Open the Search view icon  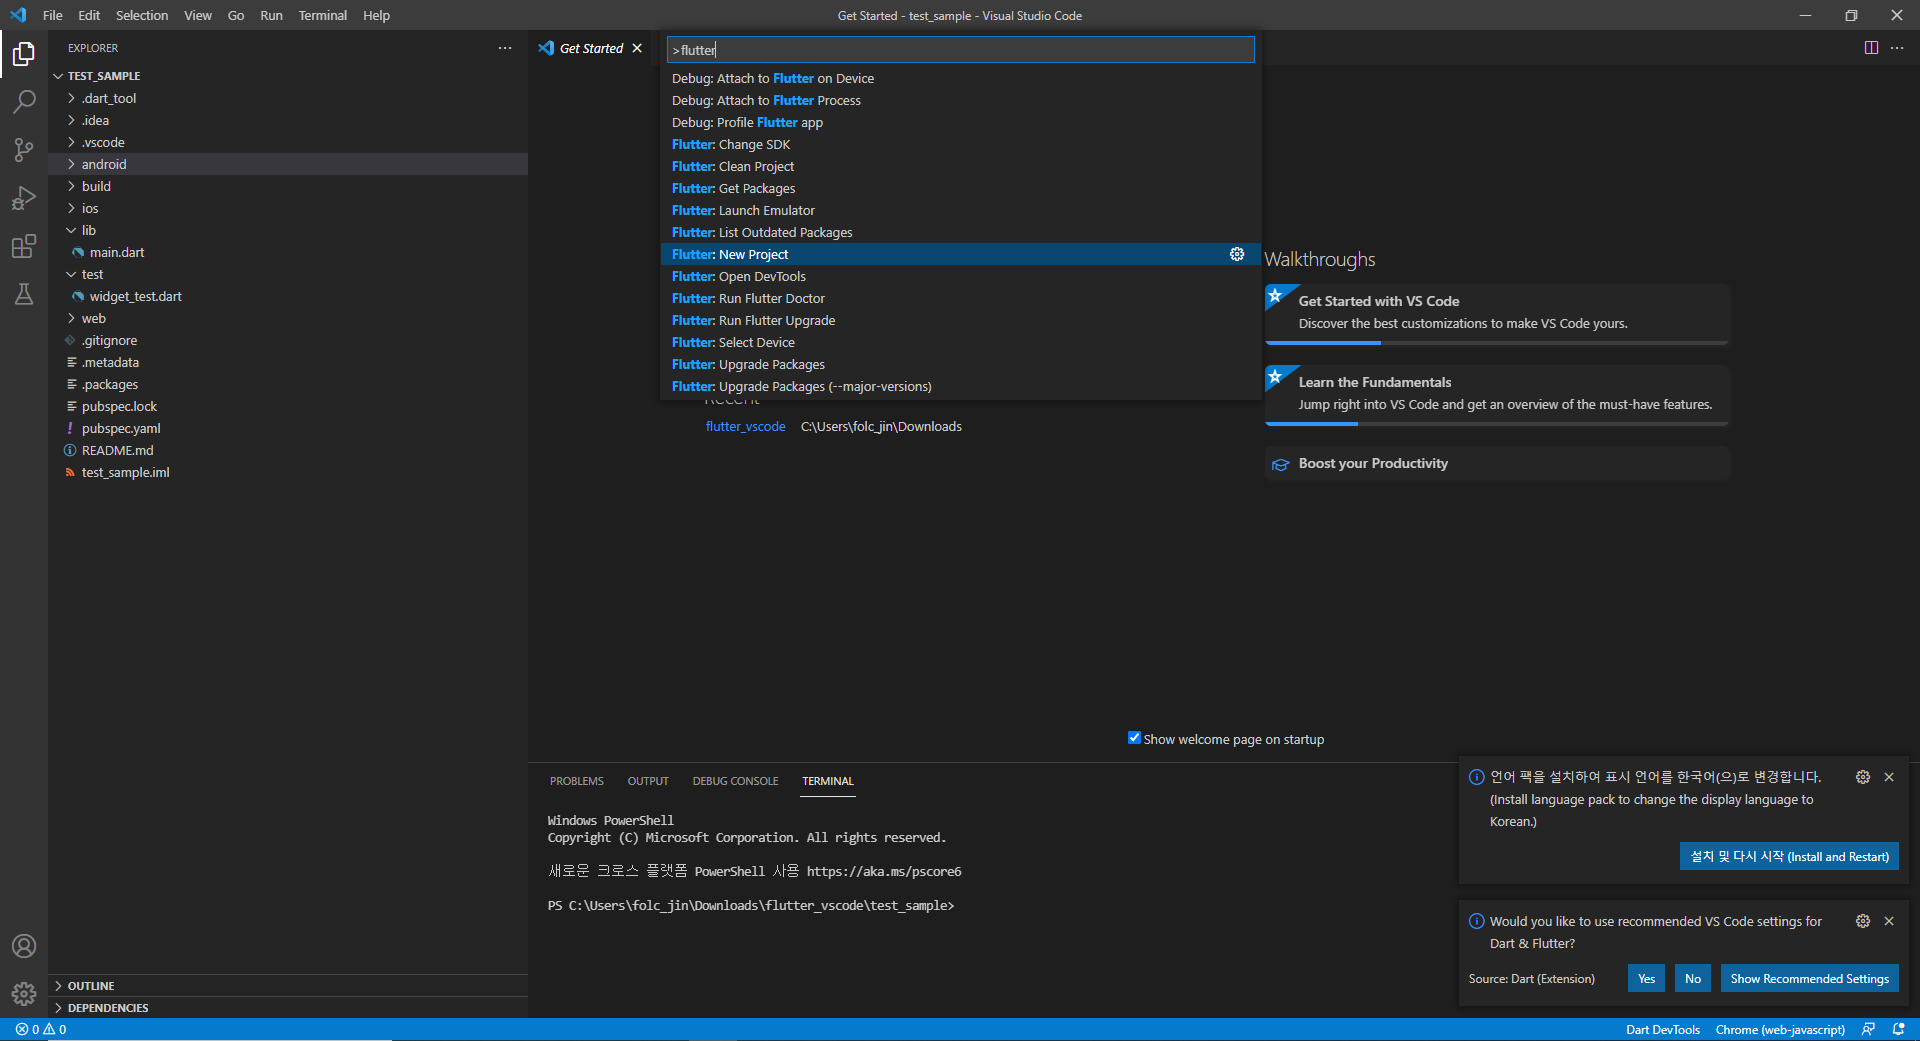tap(24, 101)
